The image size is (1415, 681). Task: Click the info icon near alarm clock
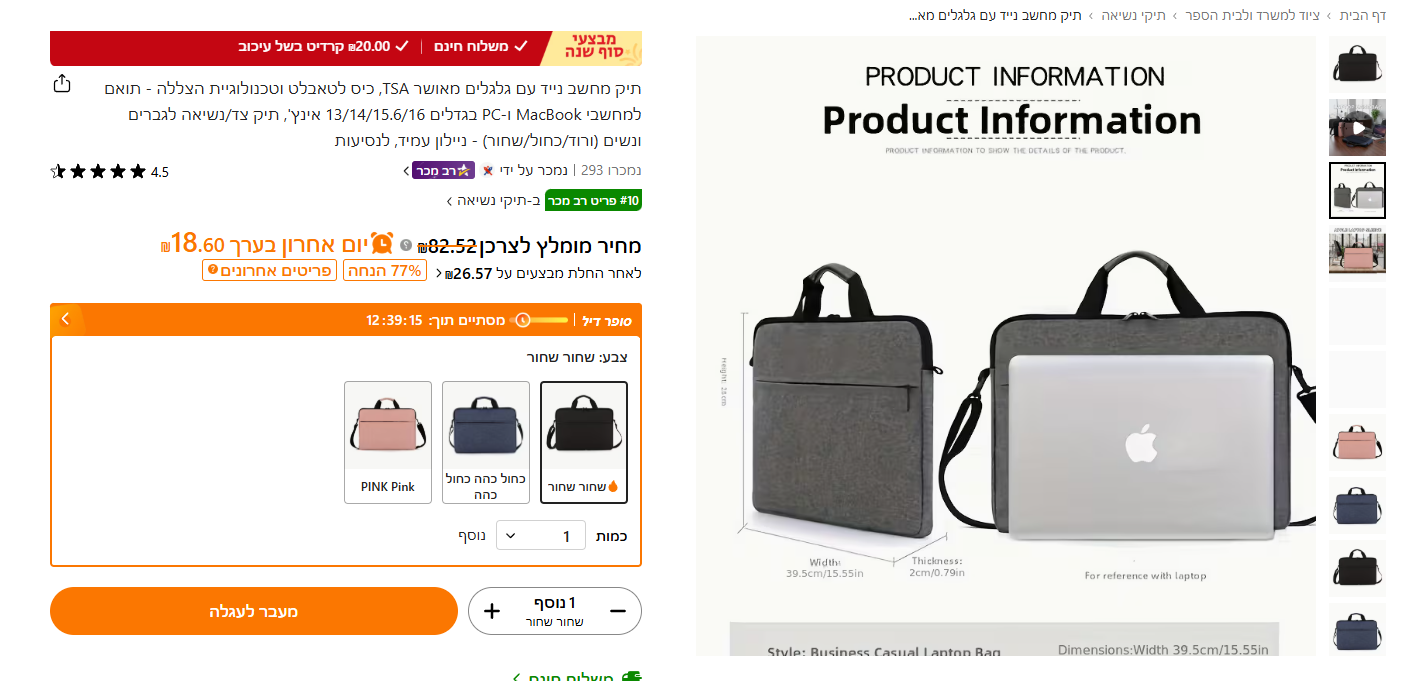tap(406, 245)
